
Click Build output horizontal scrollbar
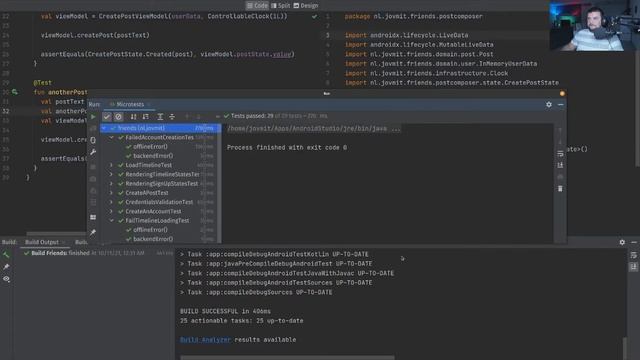287,358
